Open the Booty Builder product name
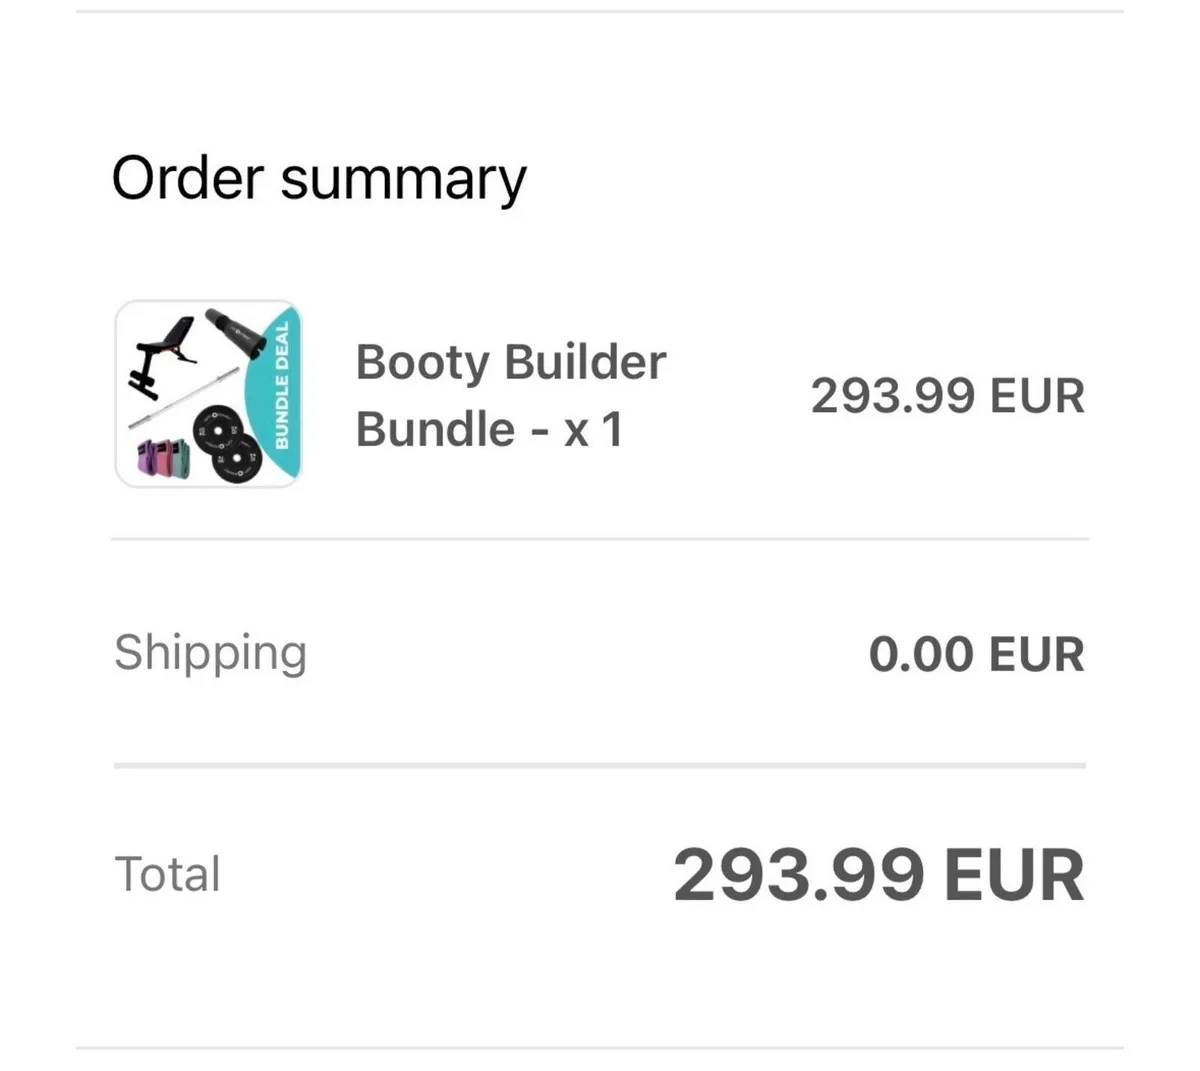Viewport: 1200px width, 1071px height. 510,362
